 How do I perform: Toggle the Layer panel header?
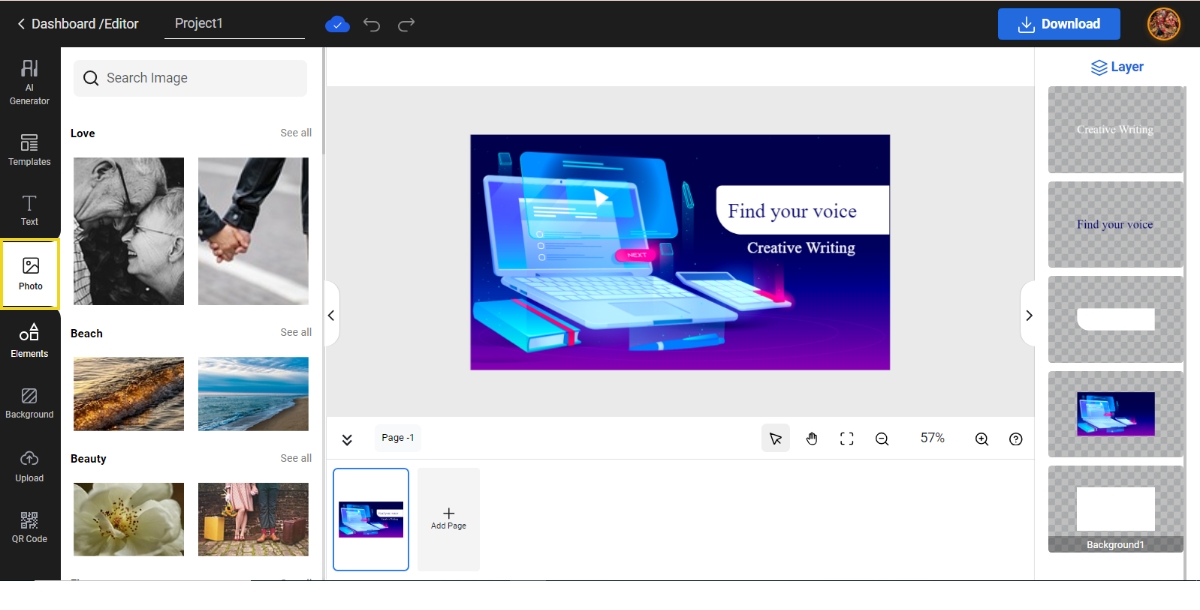click(1117, 66)
